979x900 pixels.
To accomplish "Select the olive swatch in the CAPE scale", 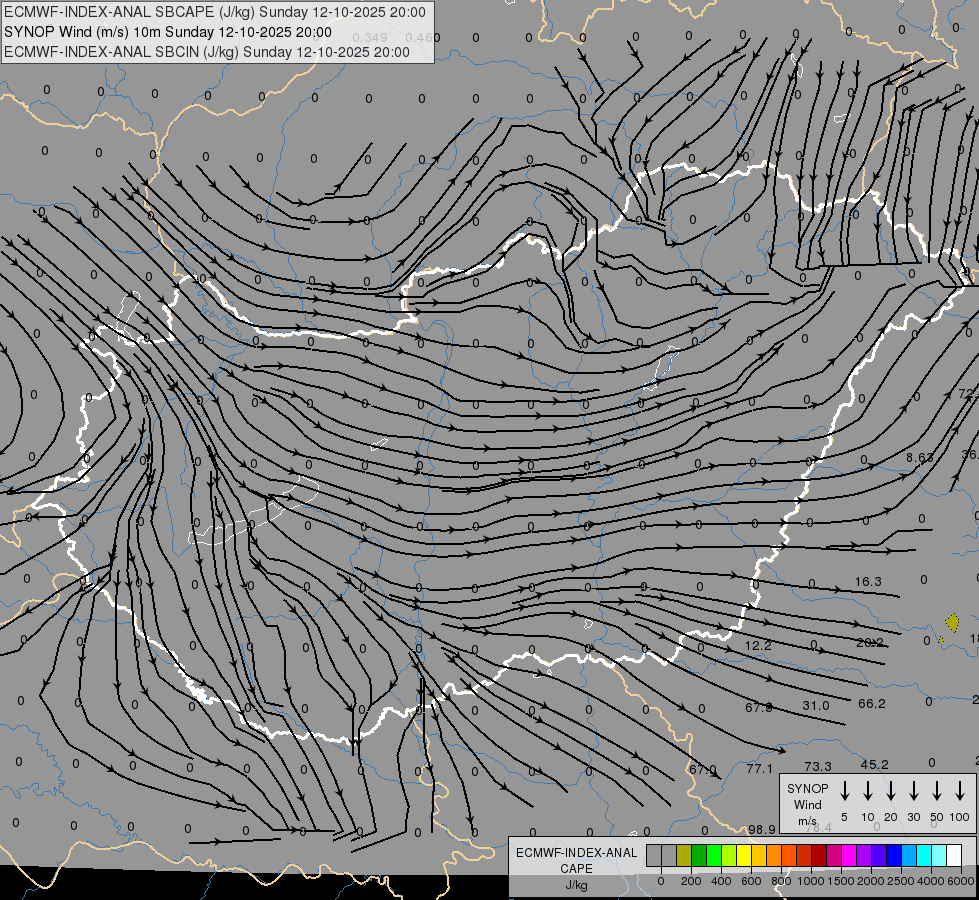I will click(x=684, y=855).
